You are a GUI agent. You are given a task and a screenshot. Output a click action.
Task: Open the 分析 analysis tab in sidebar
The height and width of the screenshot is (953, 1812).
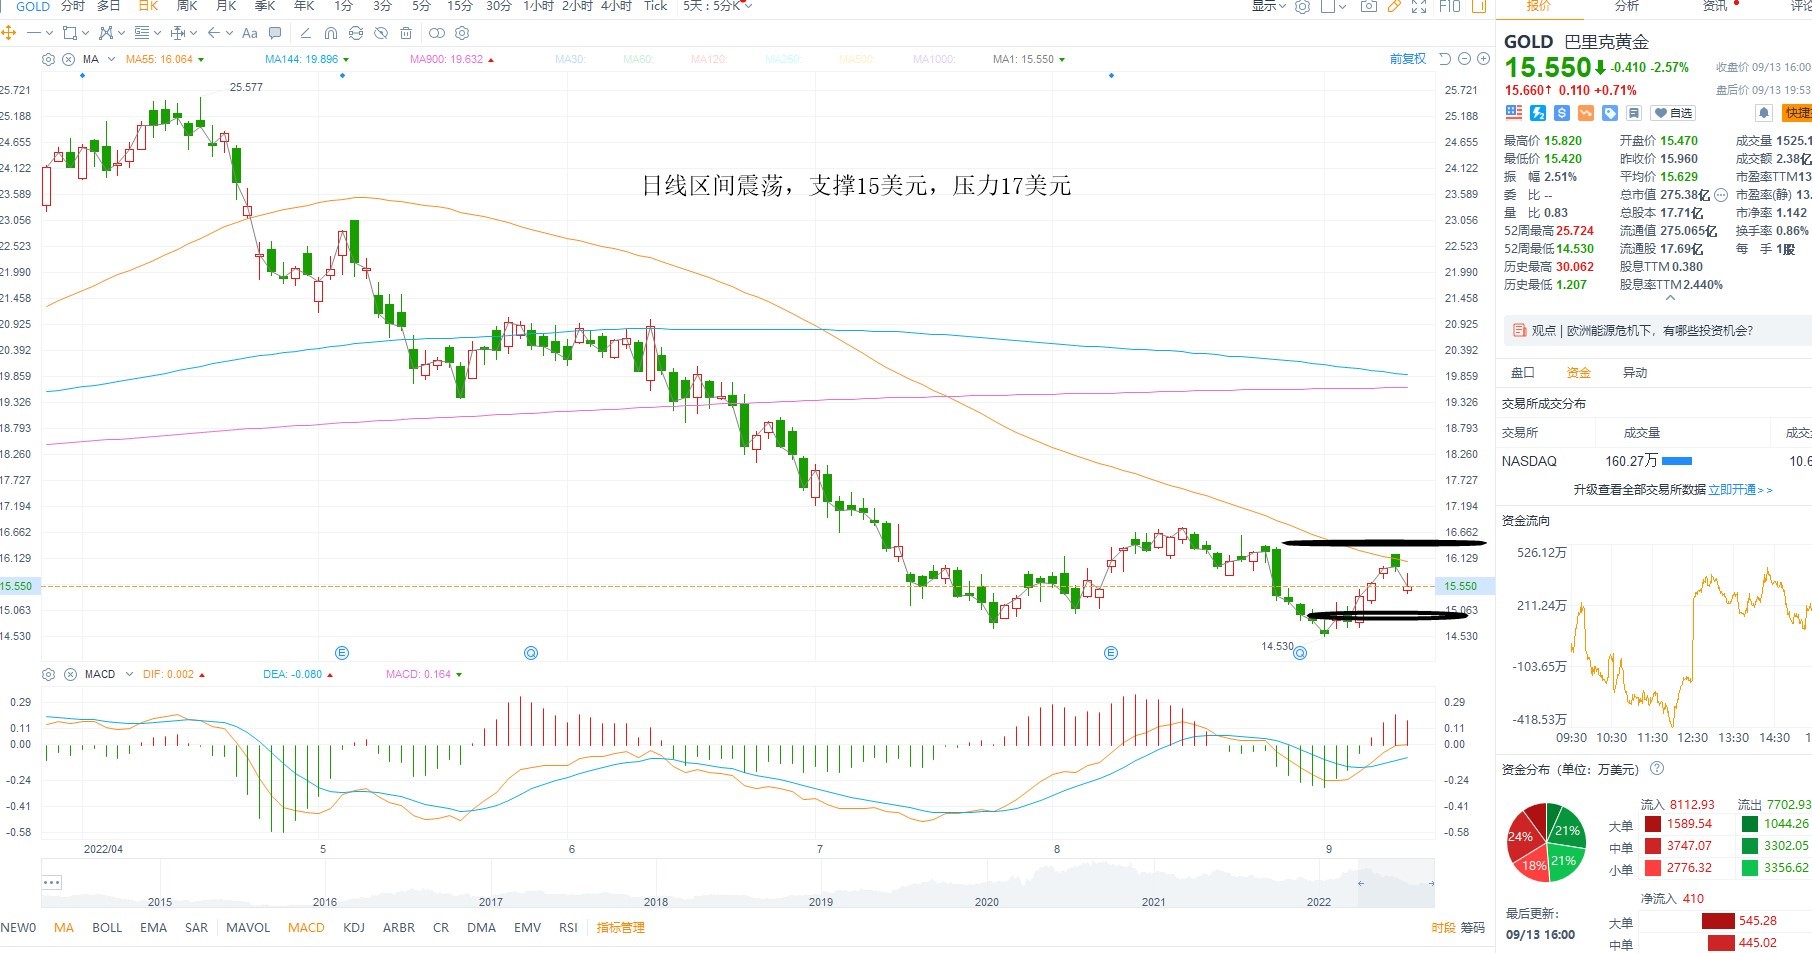pos(1627,6)
